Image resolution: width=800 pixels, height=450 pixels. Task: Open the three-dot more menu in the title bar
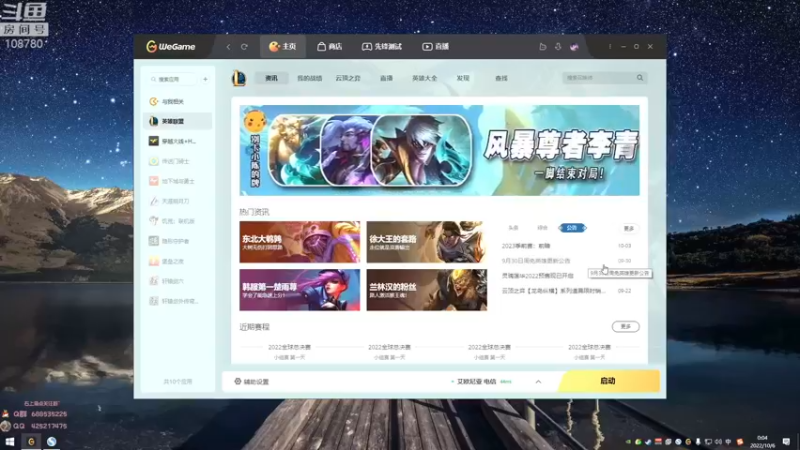point(610,46)
